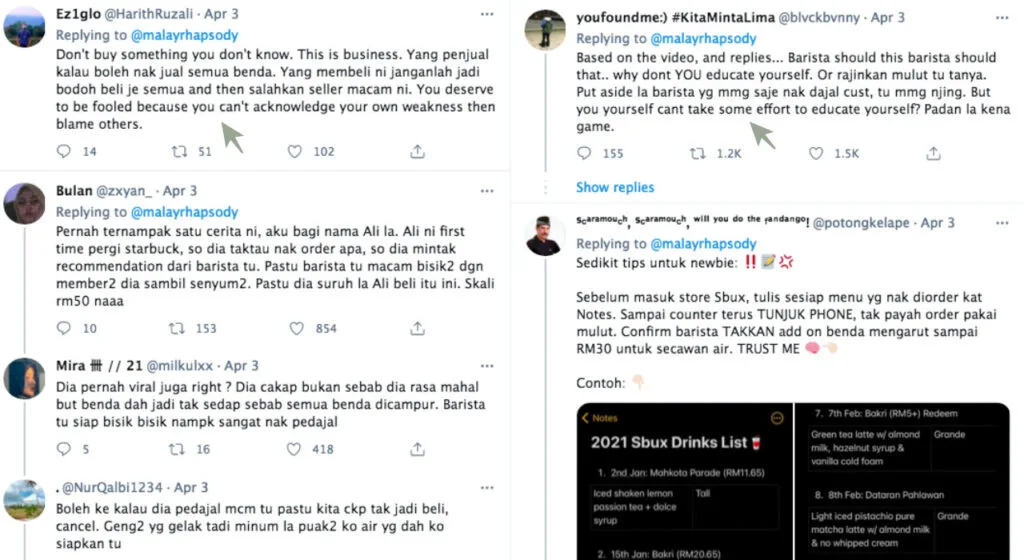Retweet Ez1glo's tweet
Viewport: 1024px width, 560px height.
click(180, 152)
